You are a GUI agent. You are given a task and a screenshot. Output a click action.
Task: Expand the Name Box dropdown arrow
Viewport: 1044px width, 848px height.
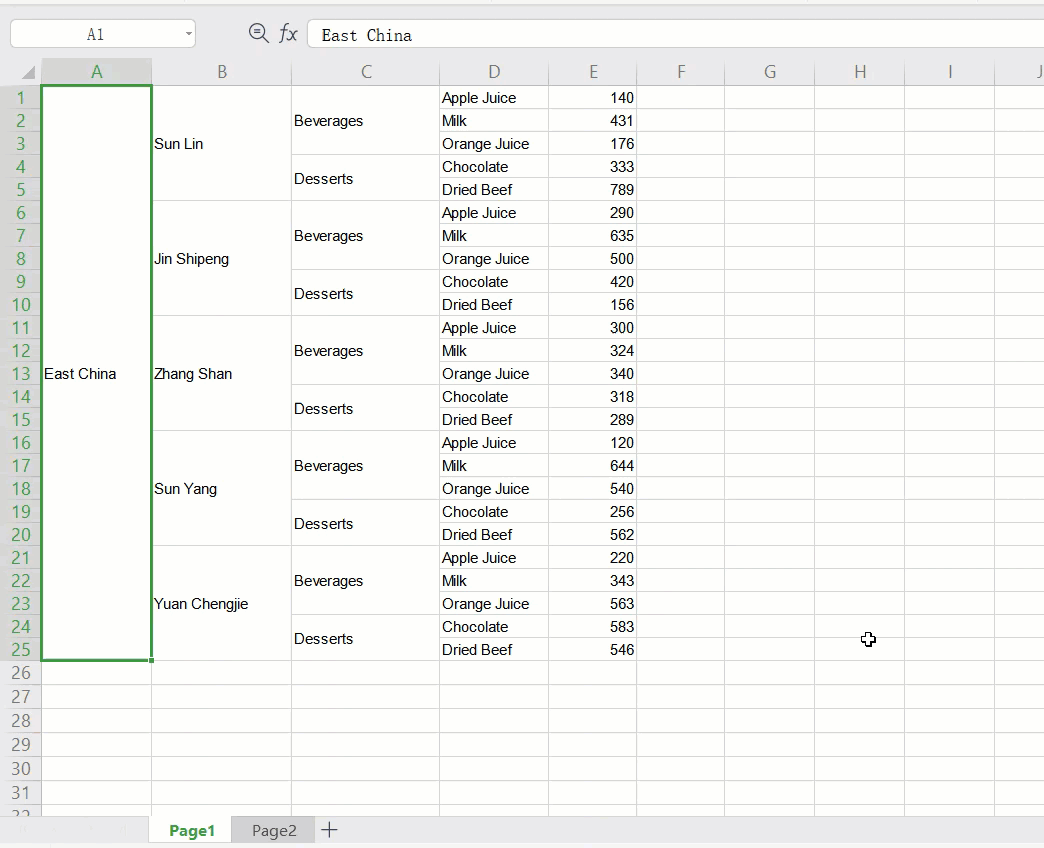coord(188,34)
